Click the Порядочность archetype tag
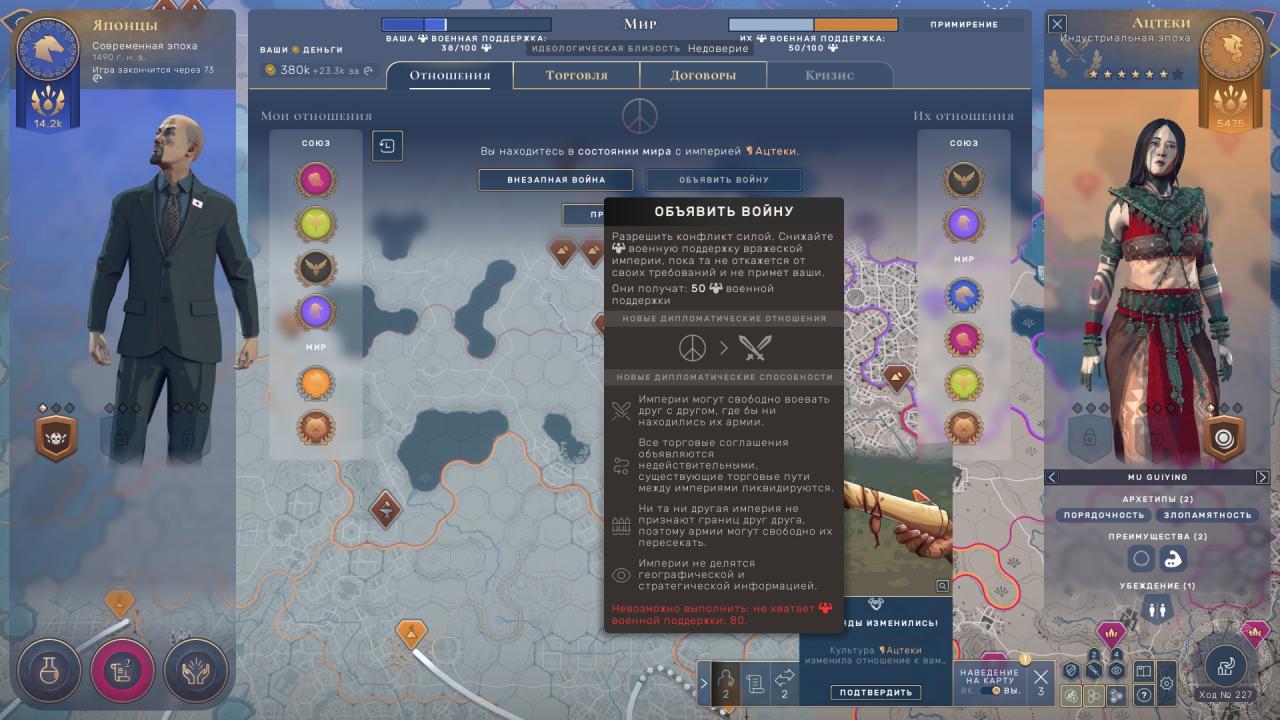 coord(1103,515)
